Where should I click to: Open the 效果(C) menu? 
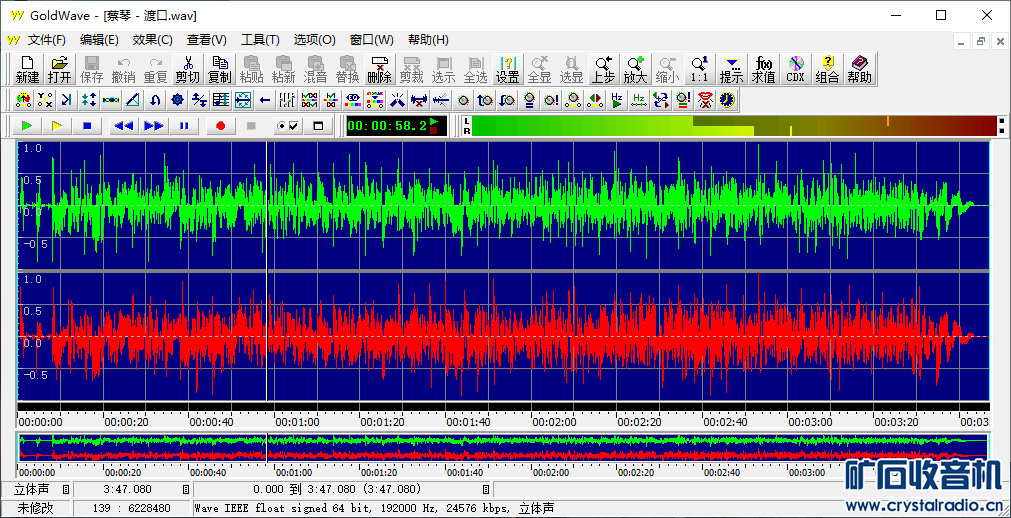coord(153,40)
